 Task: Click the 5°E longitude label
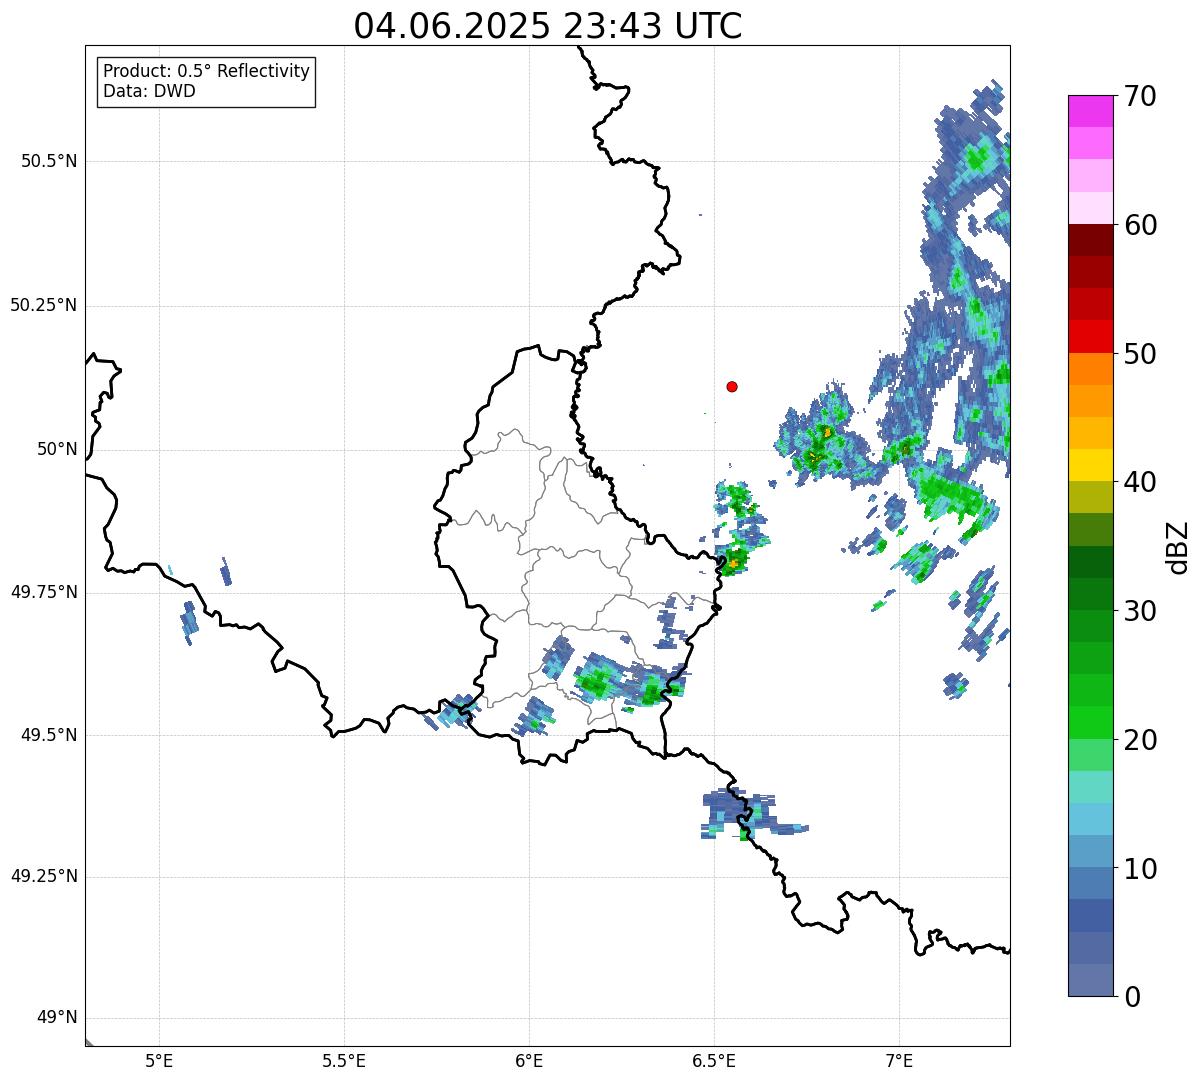[x=159, y=1061]
